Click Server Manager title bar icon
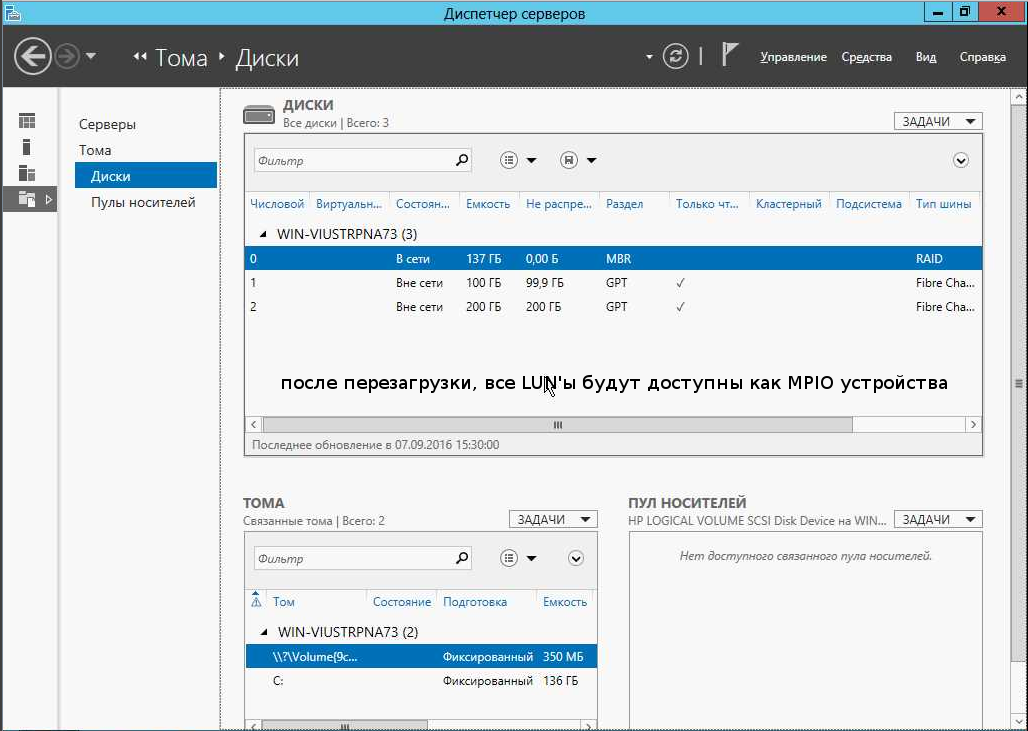The height and width of the screenshot is (731, 1028). [x=12, y=12]
